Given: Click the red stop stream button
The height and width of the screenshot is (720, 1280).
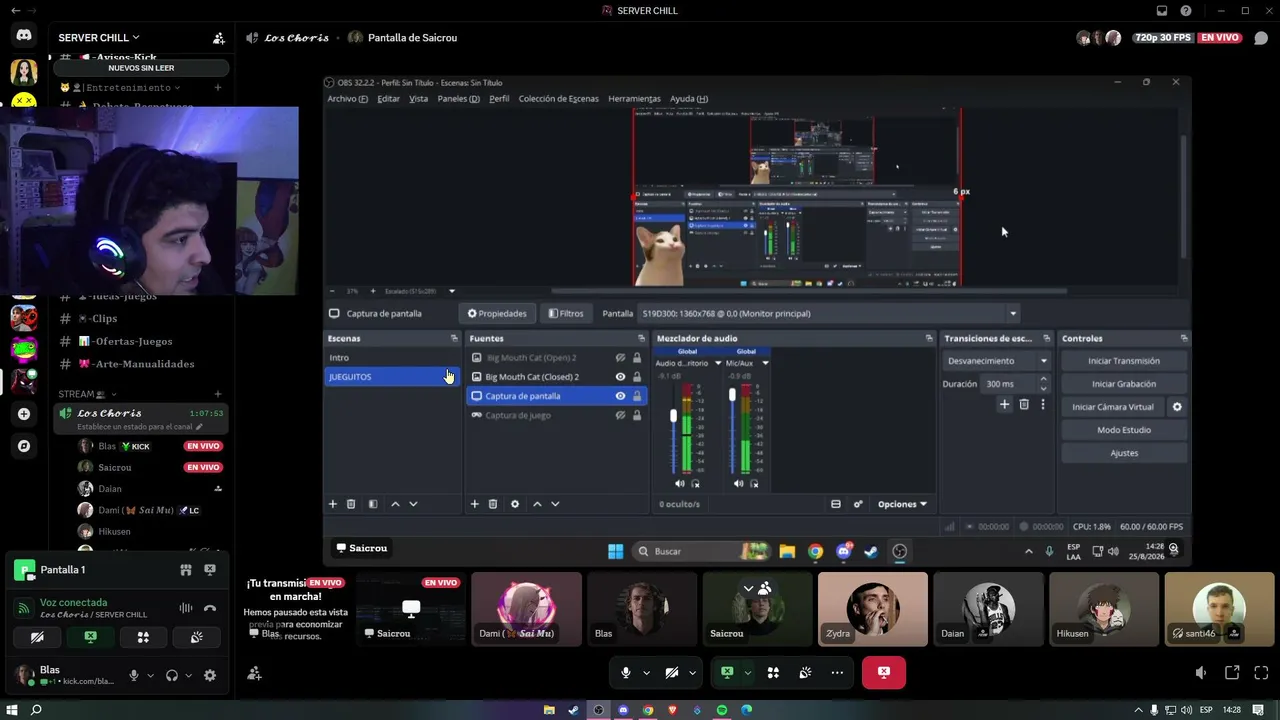Looking at the screenshot, I should tap(884, 673).
